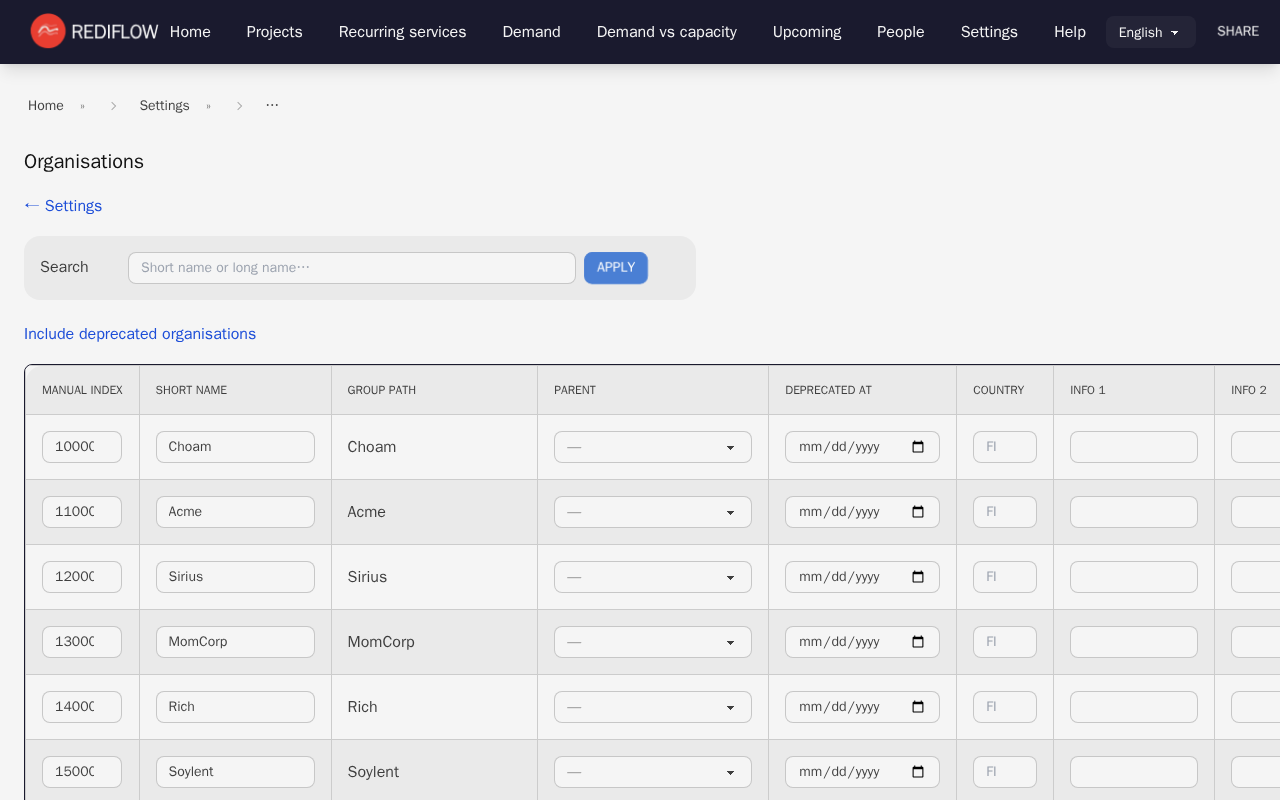Click Include deprecated organisations link
1280x800 pixels.
[140, 334]
